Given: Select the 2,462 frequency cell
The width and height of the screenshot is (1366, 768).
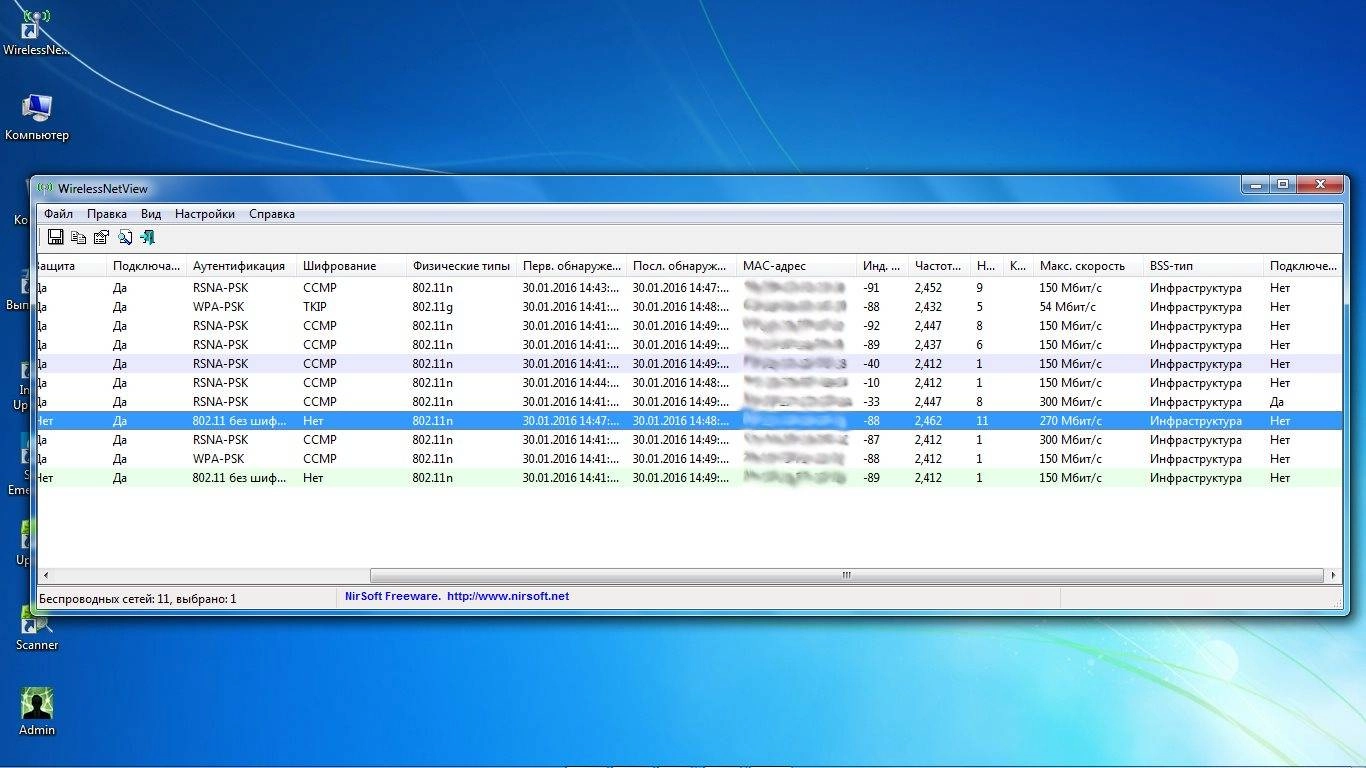Looking at the screenshot, I should pos(928,421).
